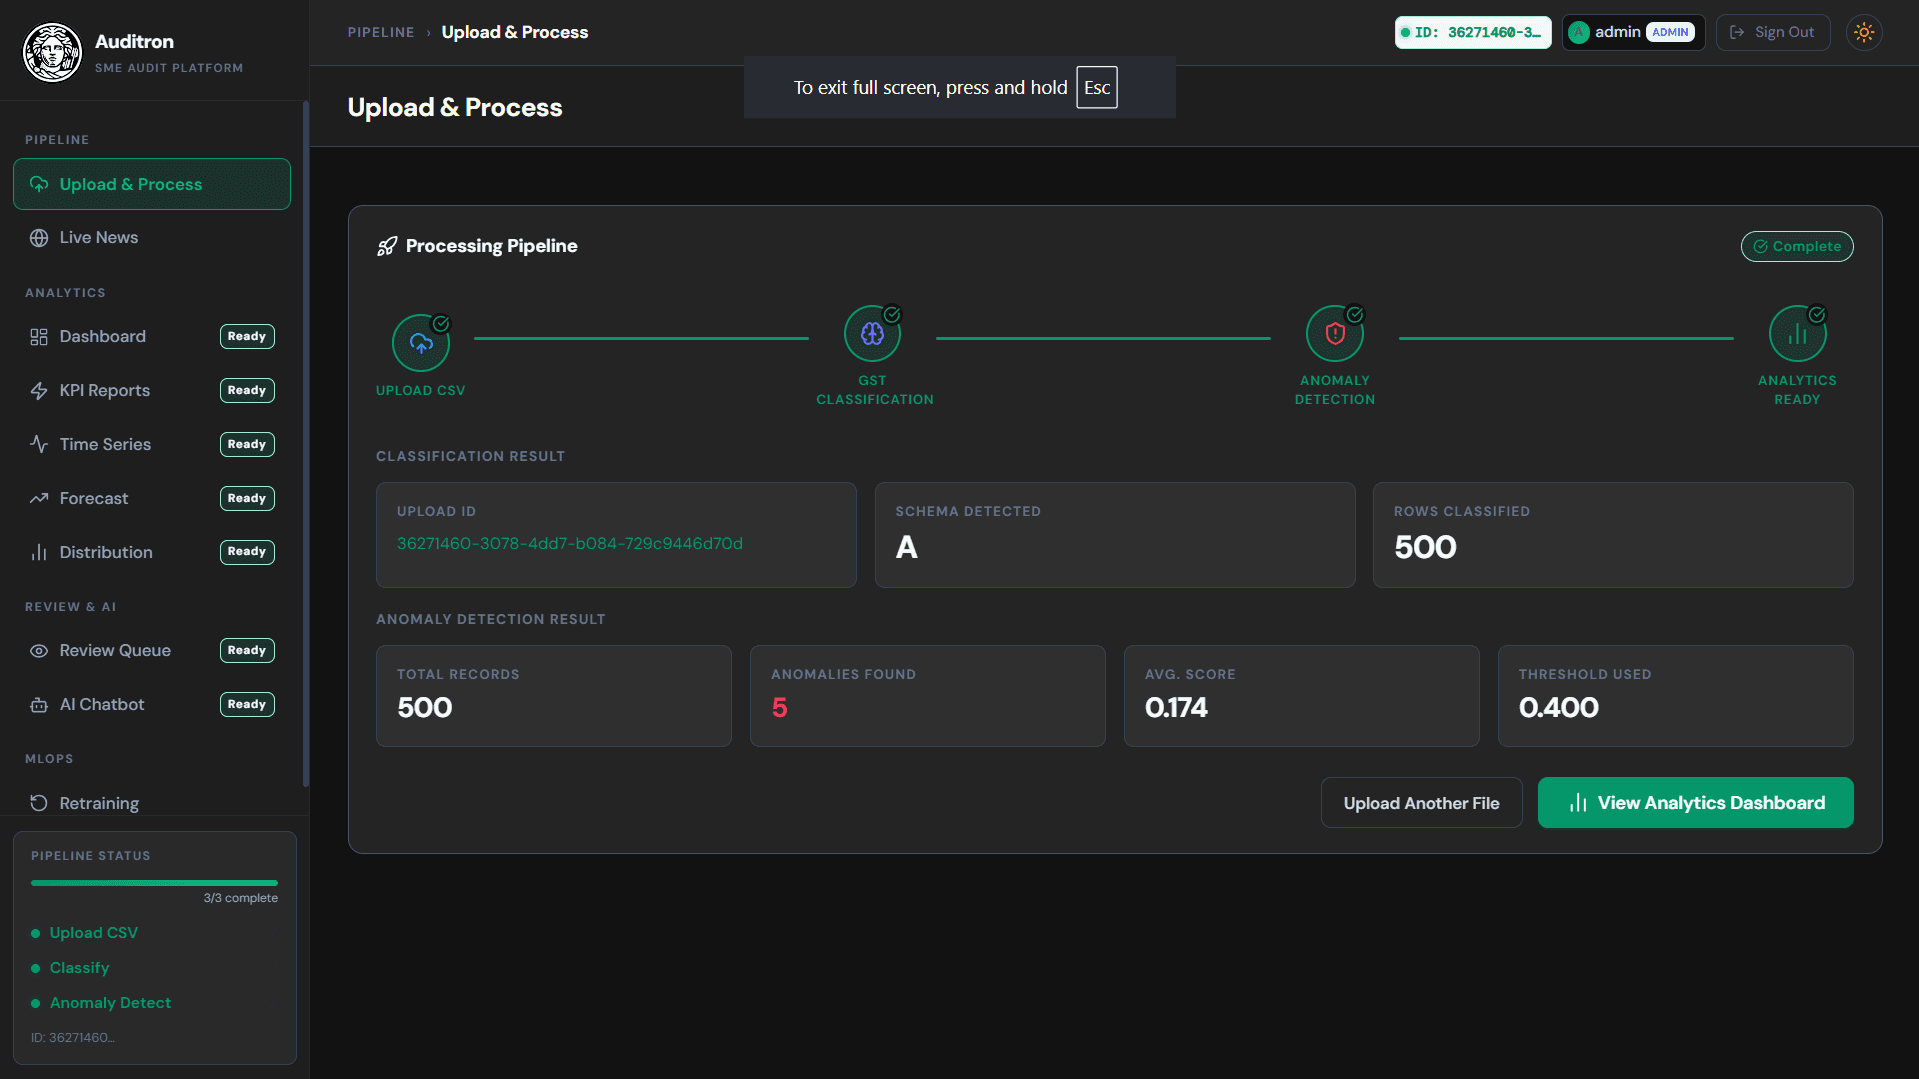Click the Ready badge next to AI Chatbot

click(x=247, y=705)
